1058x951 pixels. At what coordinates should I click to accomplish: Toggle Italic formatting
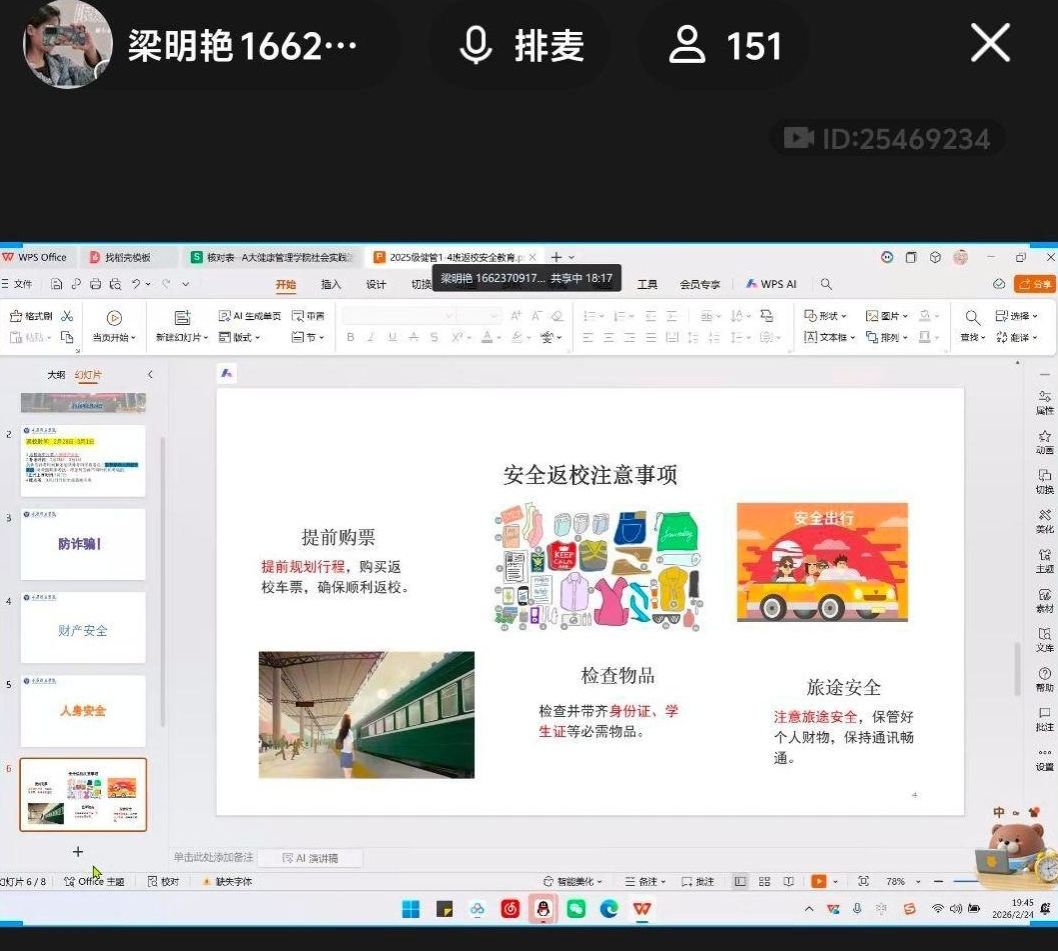pyautogui.click(x=370, y=337)
